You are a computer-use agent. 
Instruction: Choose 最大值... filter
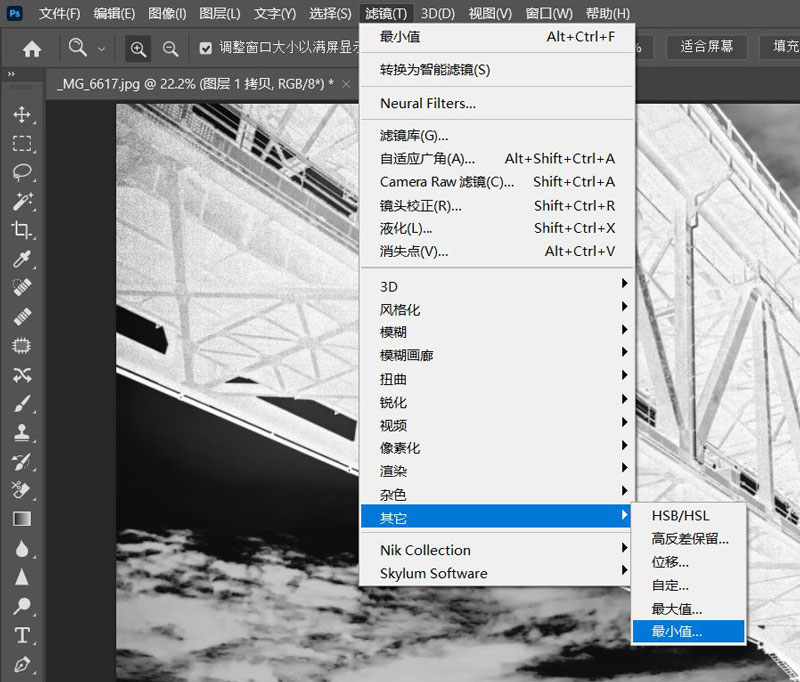688,609
